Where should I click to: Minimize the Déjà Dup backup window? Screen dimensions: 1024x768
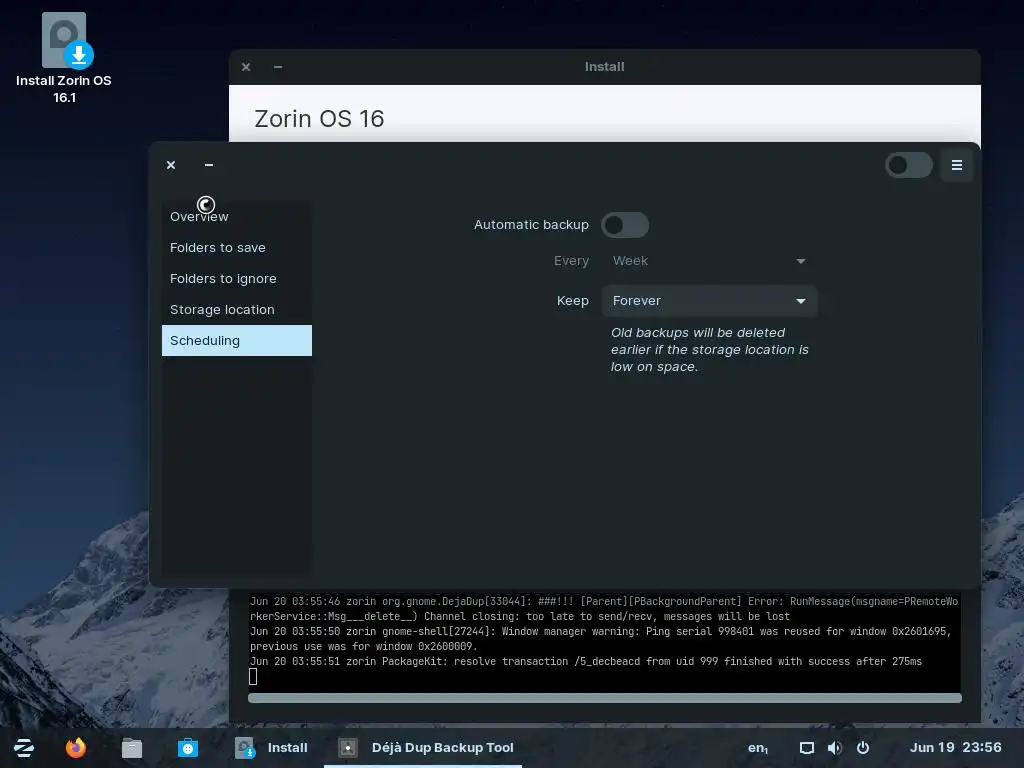[209, 165]
